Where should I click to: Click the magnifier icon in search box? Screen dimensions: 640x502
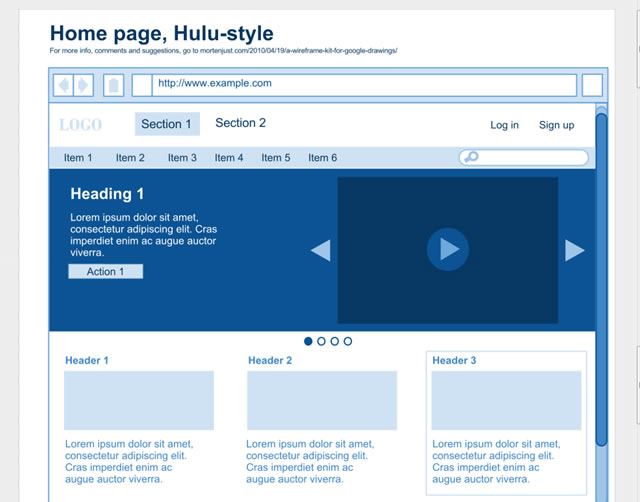pyautogui.click(x=471, y=157)
